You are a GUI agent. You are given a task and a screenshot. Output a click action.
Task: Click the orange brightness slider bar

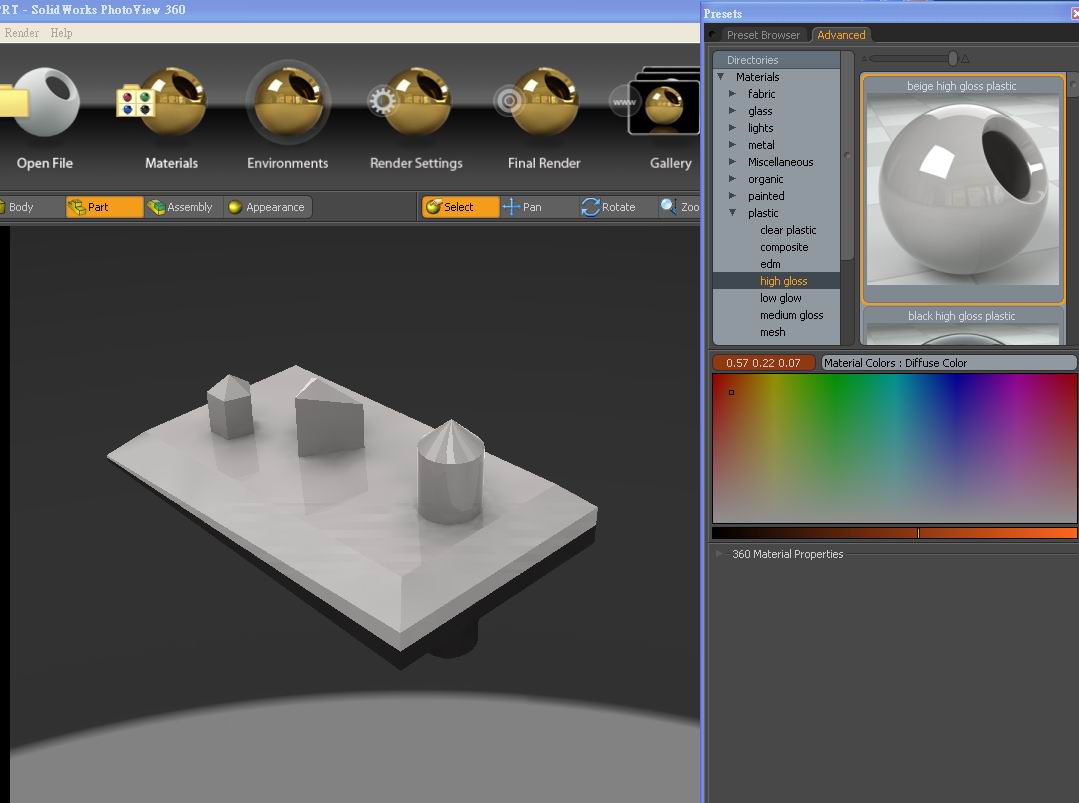click(x=895, y=533)
